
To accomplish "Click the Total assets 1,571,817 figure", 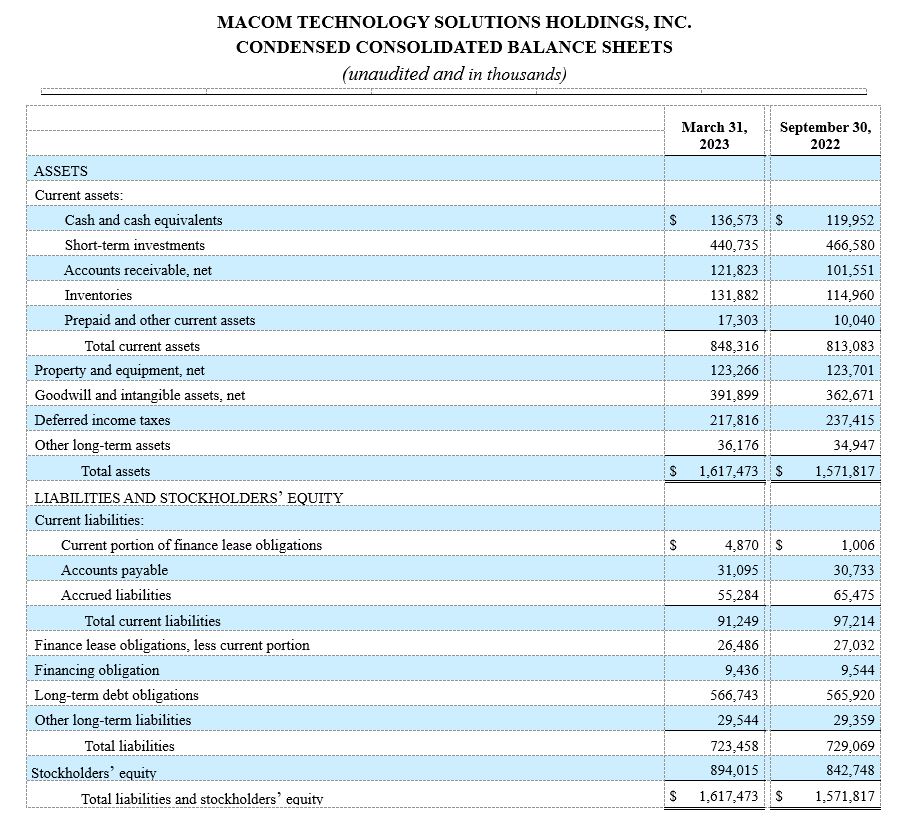I will click(x=843, y=470).
